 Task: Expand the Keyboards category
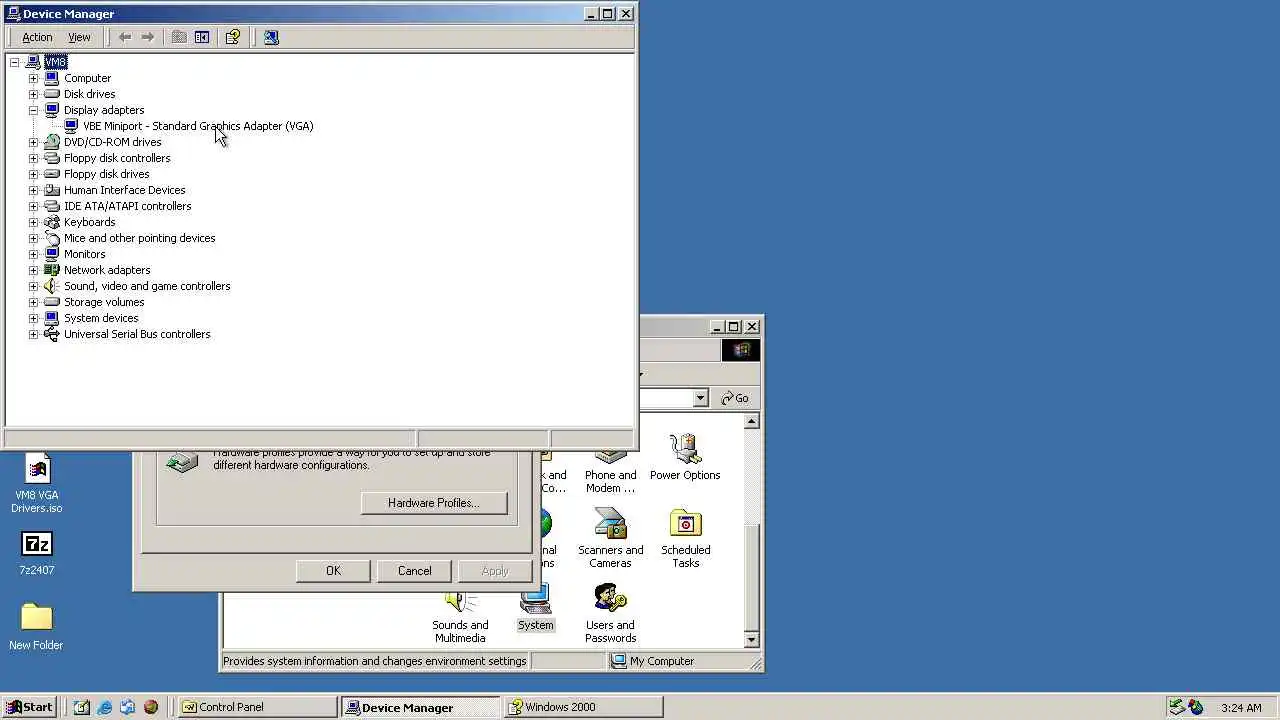click(33, 222)
